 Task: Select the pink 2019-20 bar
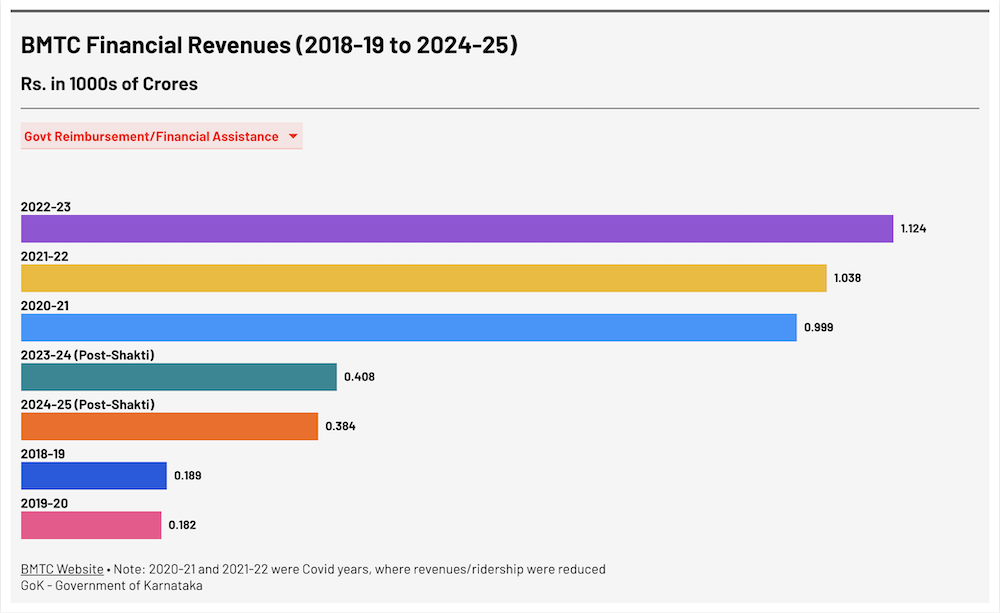point(90,525)
